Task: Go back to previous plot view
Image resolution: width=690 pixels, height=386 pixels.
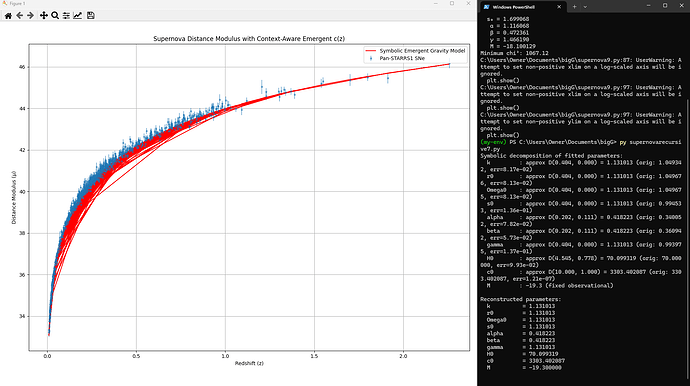Action: click(19, 15)
